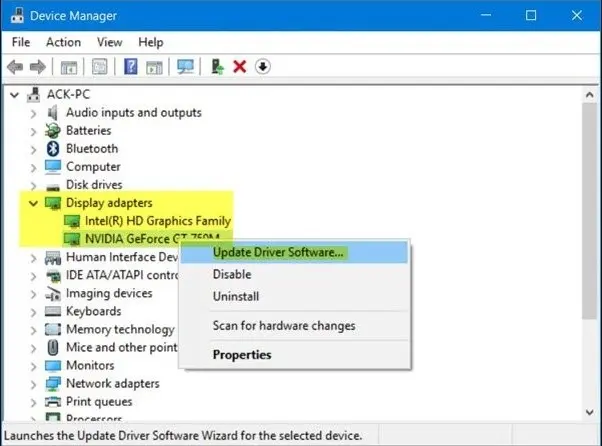
Task: Click the Disable down-arrow toolbar icon
Action: click(263, 67)
